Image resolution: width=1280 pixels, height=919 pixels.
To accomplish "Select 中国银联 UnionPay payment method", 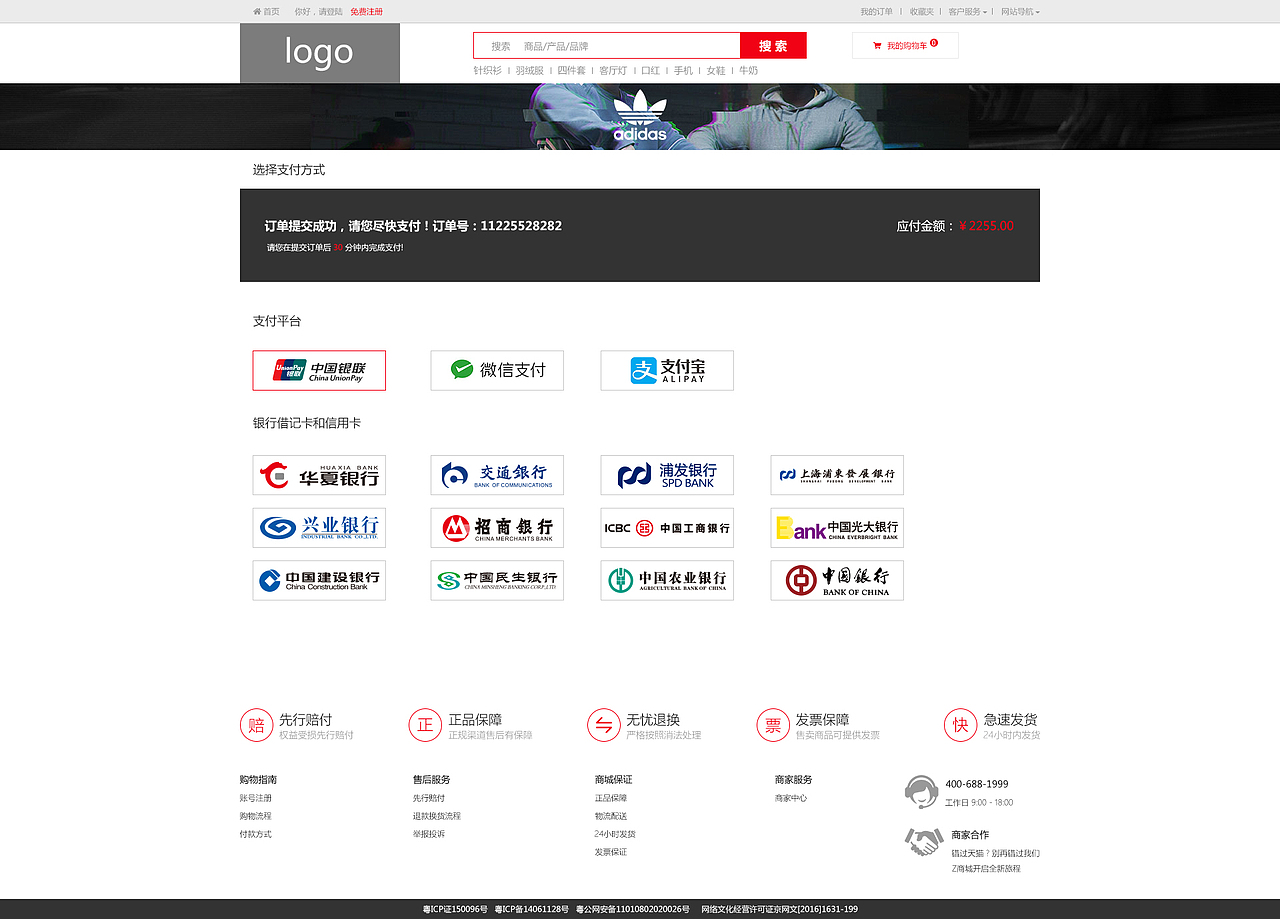I will (318, 370).
